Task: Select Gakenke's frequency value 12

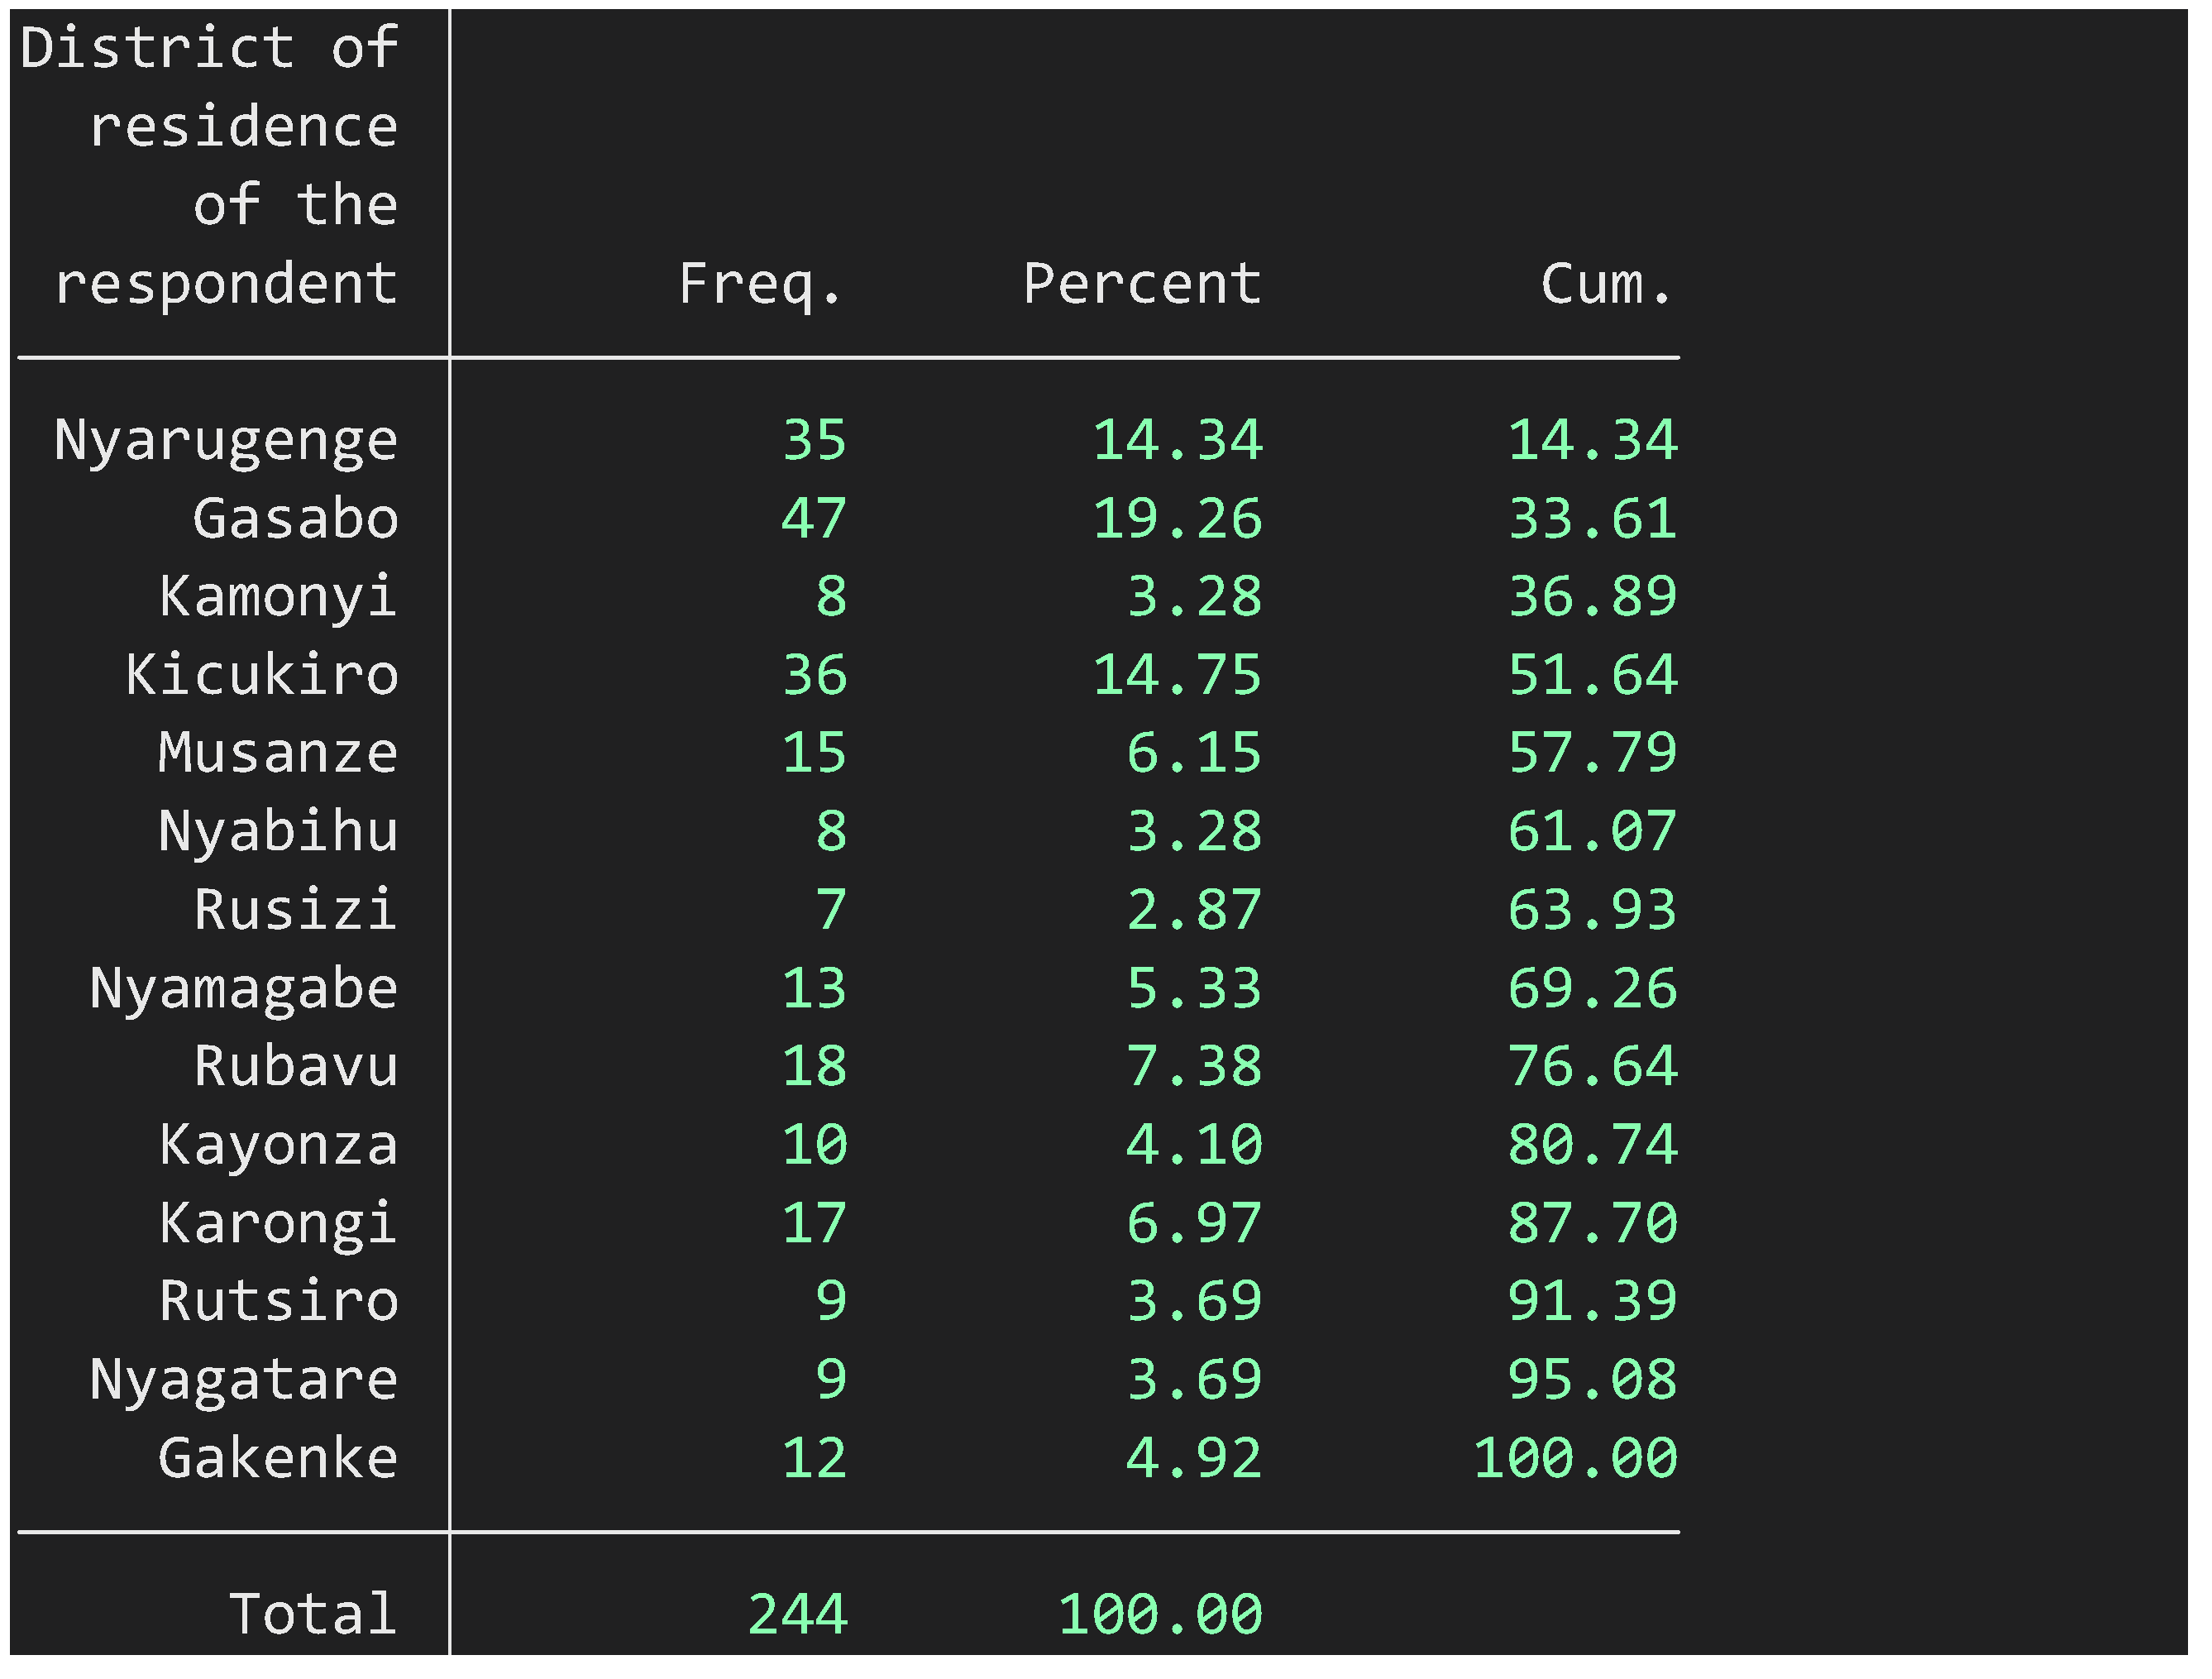Action: [814, 1458]
